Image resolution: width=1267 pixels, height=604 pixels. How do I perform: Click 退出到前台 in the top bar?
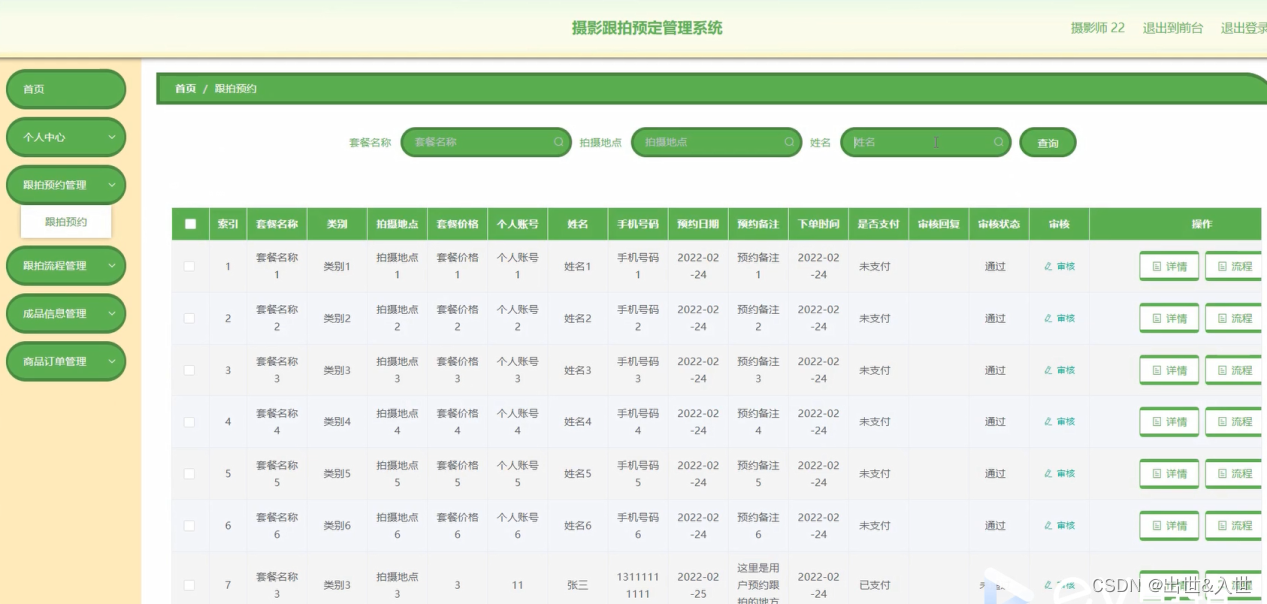coord(1173,28)
